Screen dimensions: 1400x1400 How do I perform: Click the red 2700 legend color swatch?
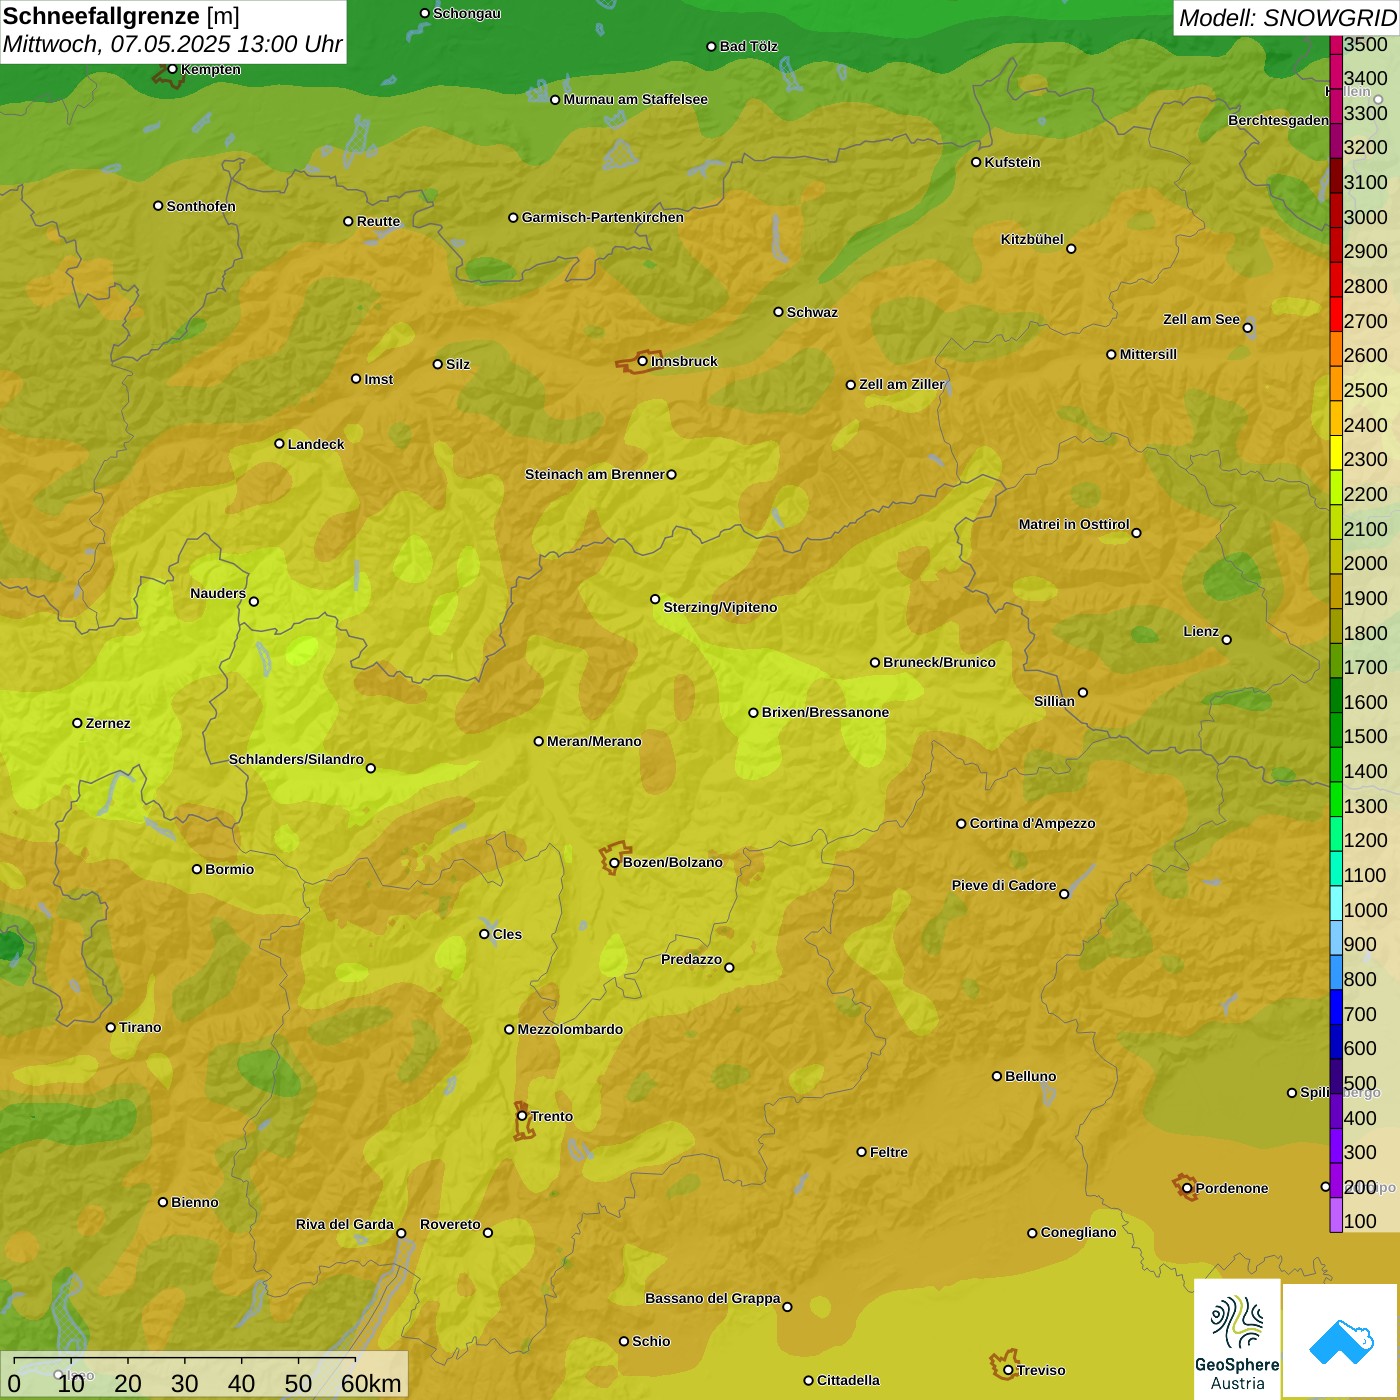point(1336,314)
